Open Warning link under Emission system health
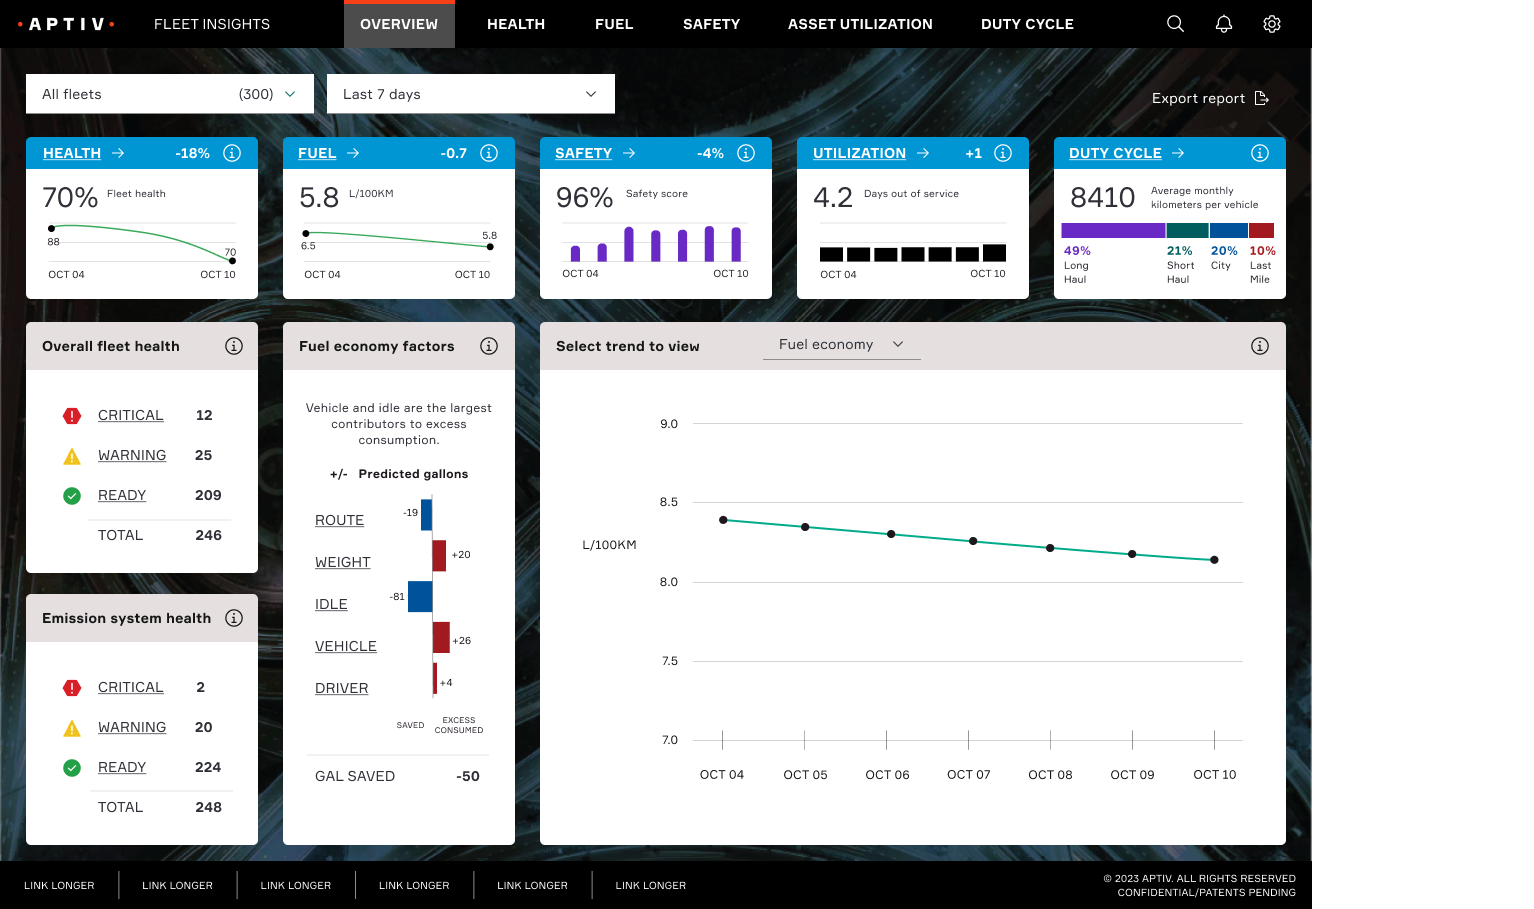The height and width of the screenshot is (909, 1534). coord(132,727)
